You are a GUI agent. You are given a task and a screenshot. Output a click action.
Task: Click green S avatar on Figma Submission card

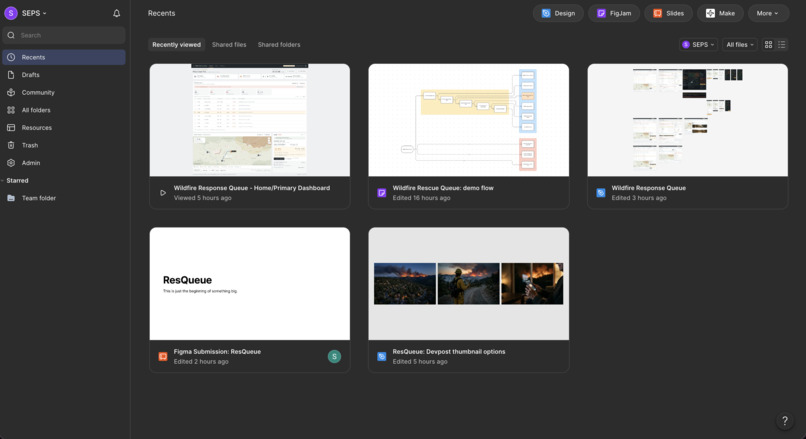pyautogui.click(x=334, y=356)
